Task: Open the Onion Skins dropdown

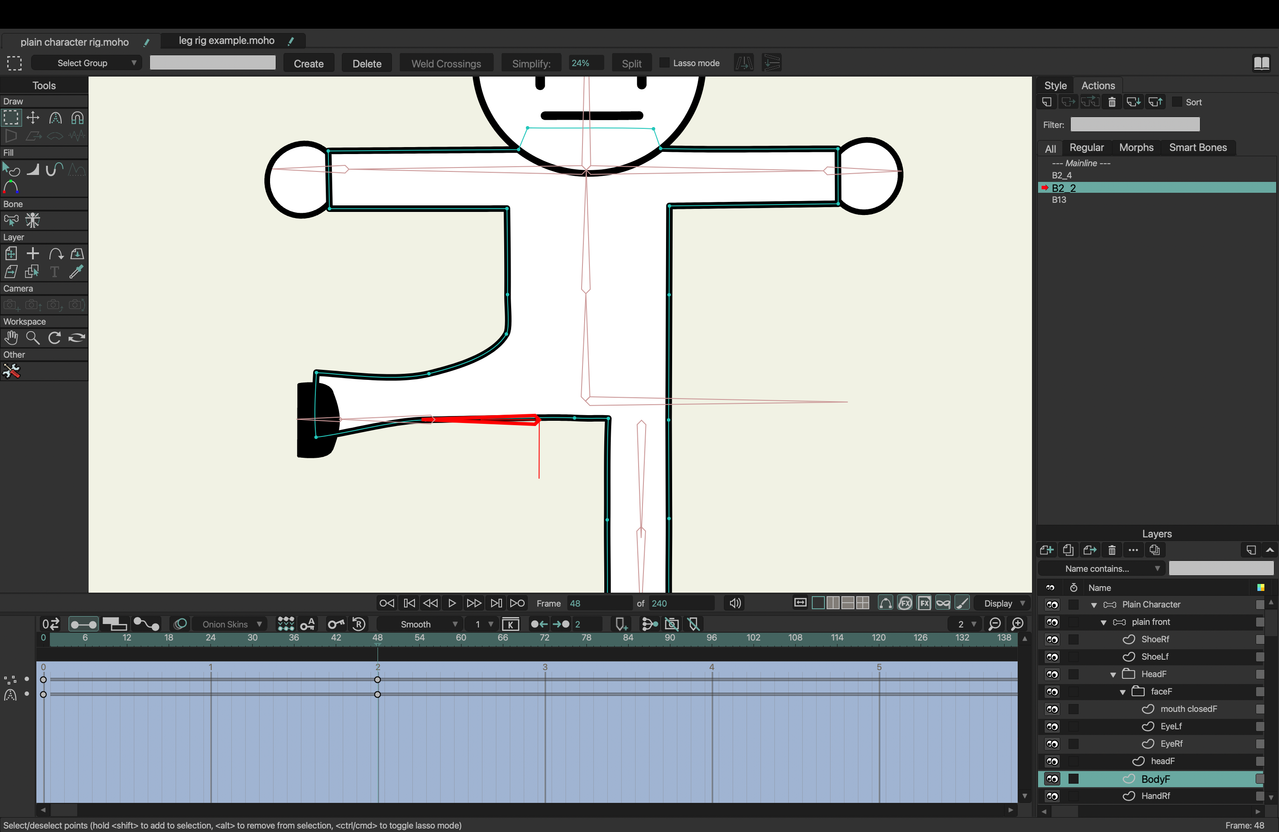Action: click(231, 624)
